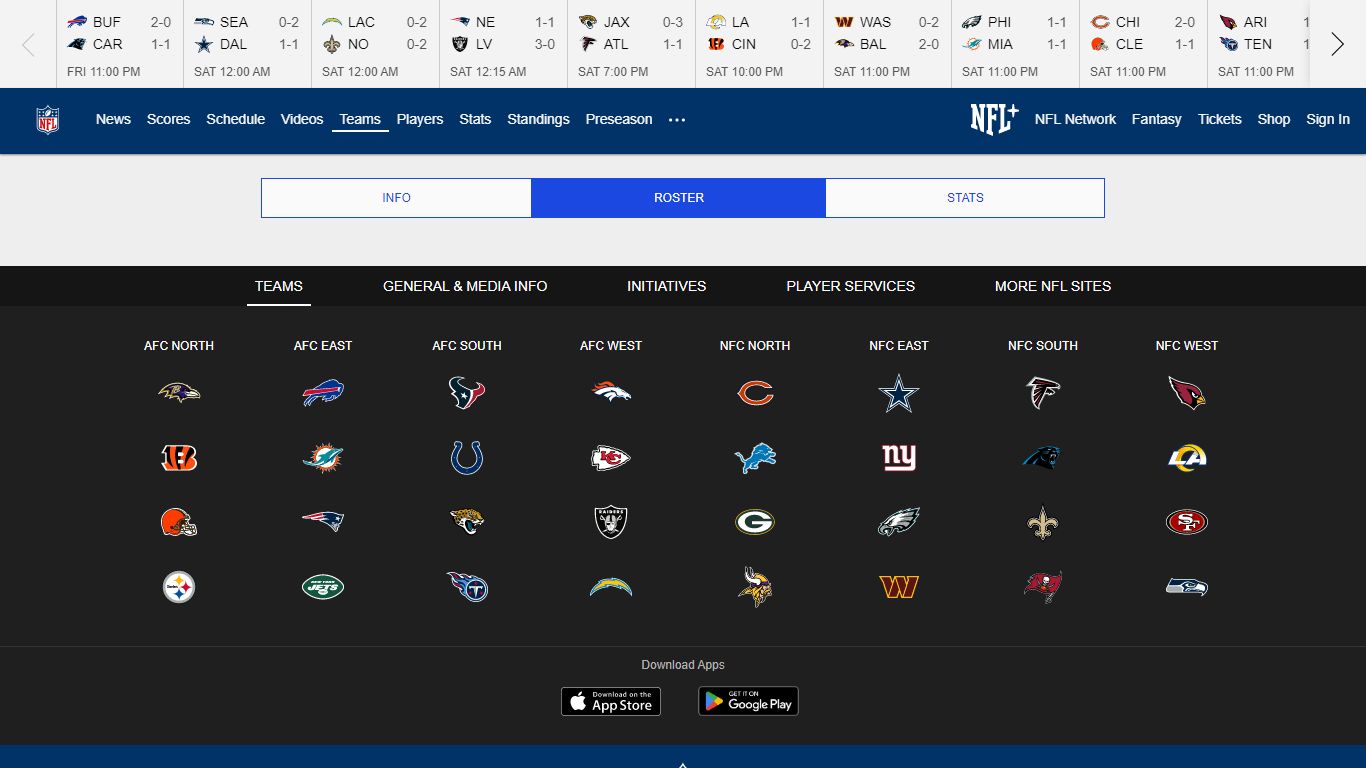Screen dimensions: 1366x768
Task: Open the MORE NFL SITES tab
Action: click(x=1053, y=286)
